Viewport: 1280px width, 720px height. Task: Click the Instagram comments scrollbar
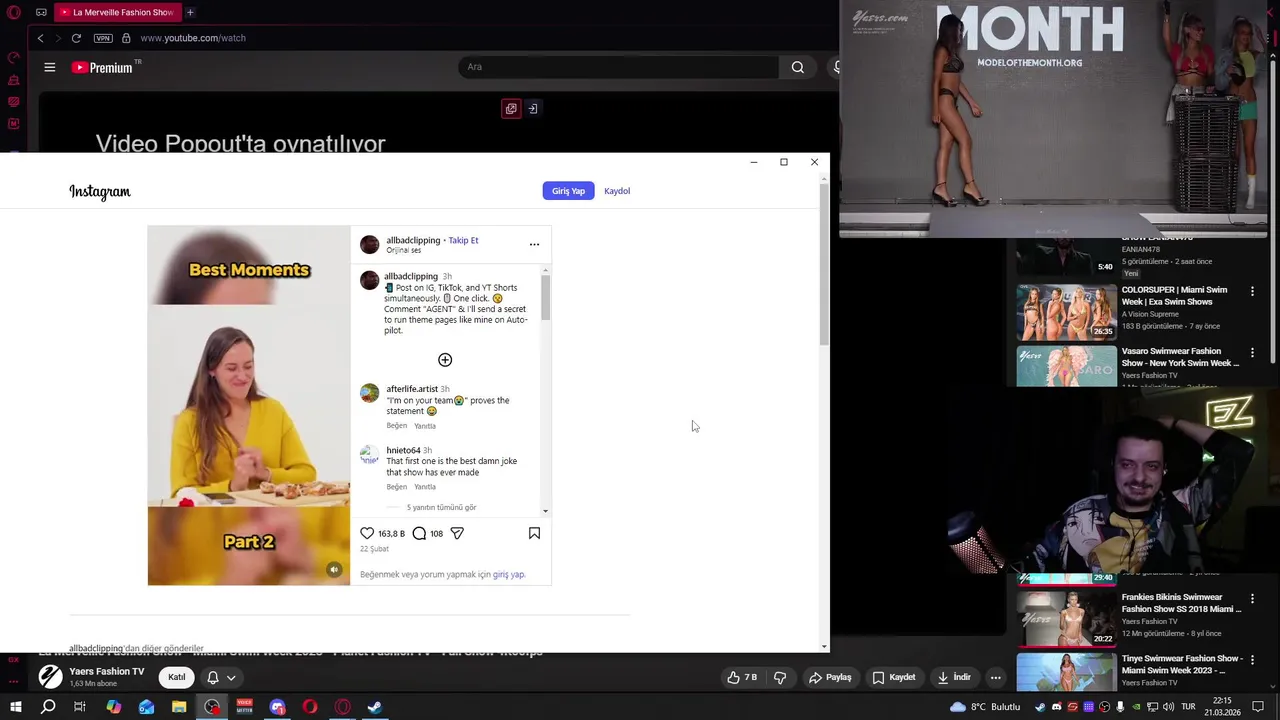pos(545,297)
